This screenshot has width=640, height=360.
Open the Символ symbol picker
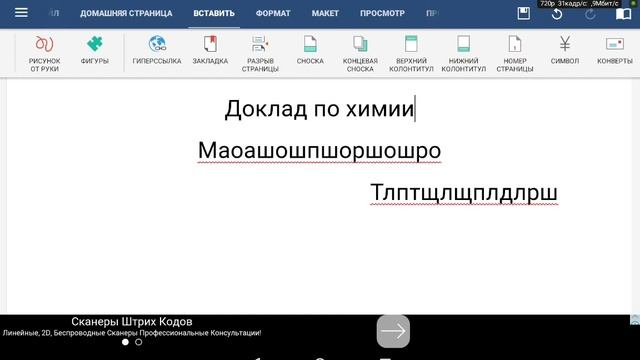[565, 50]
